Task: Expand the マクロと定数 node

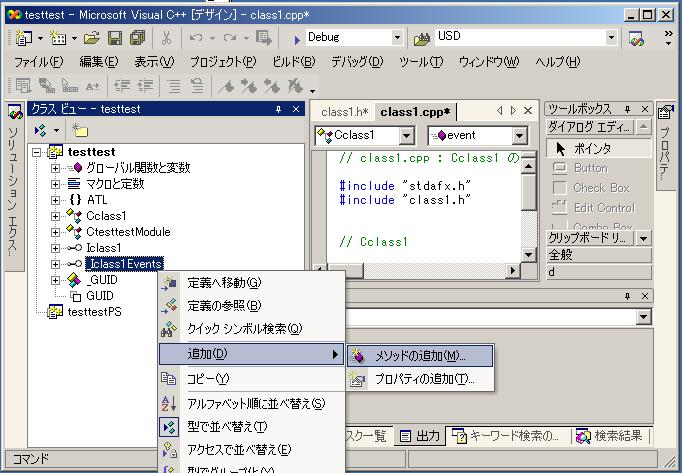Action: click(x=55, y=184)
